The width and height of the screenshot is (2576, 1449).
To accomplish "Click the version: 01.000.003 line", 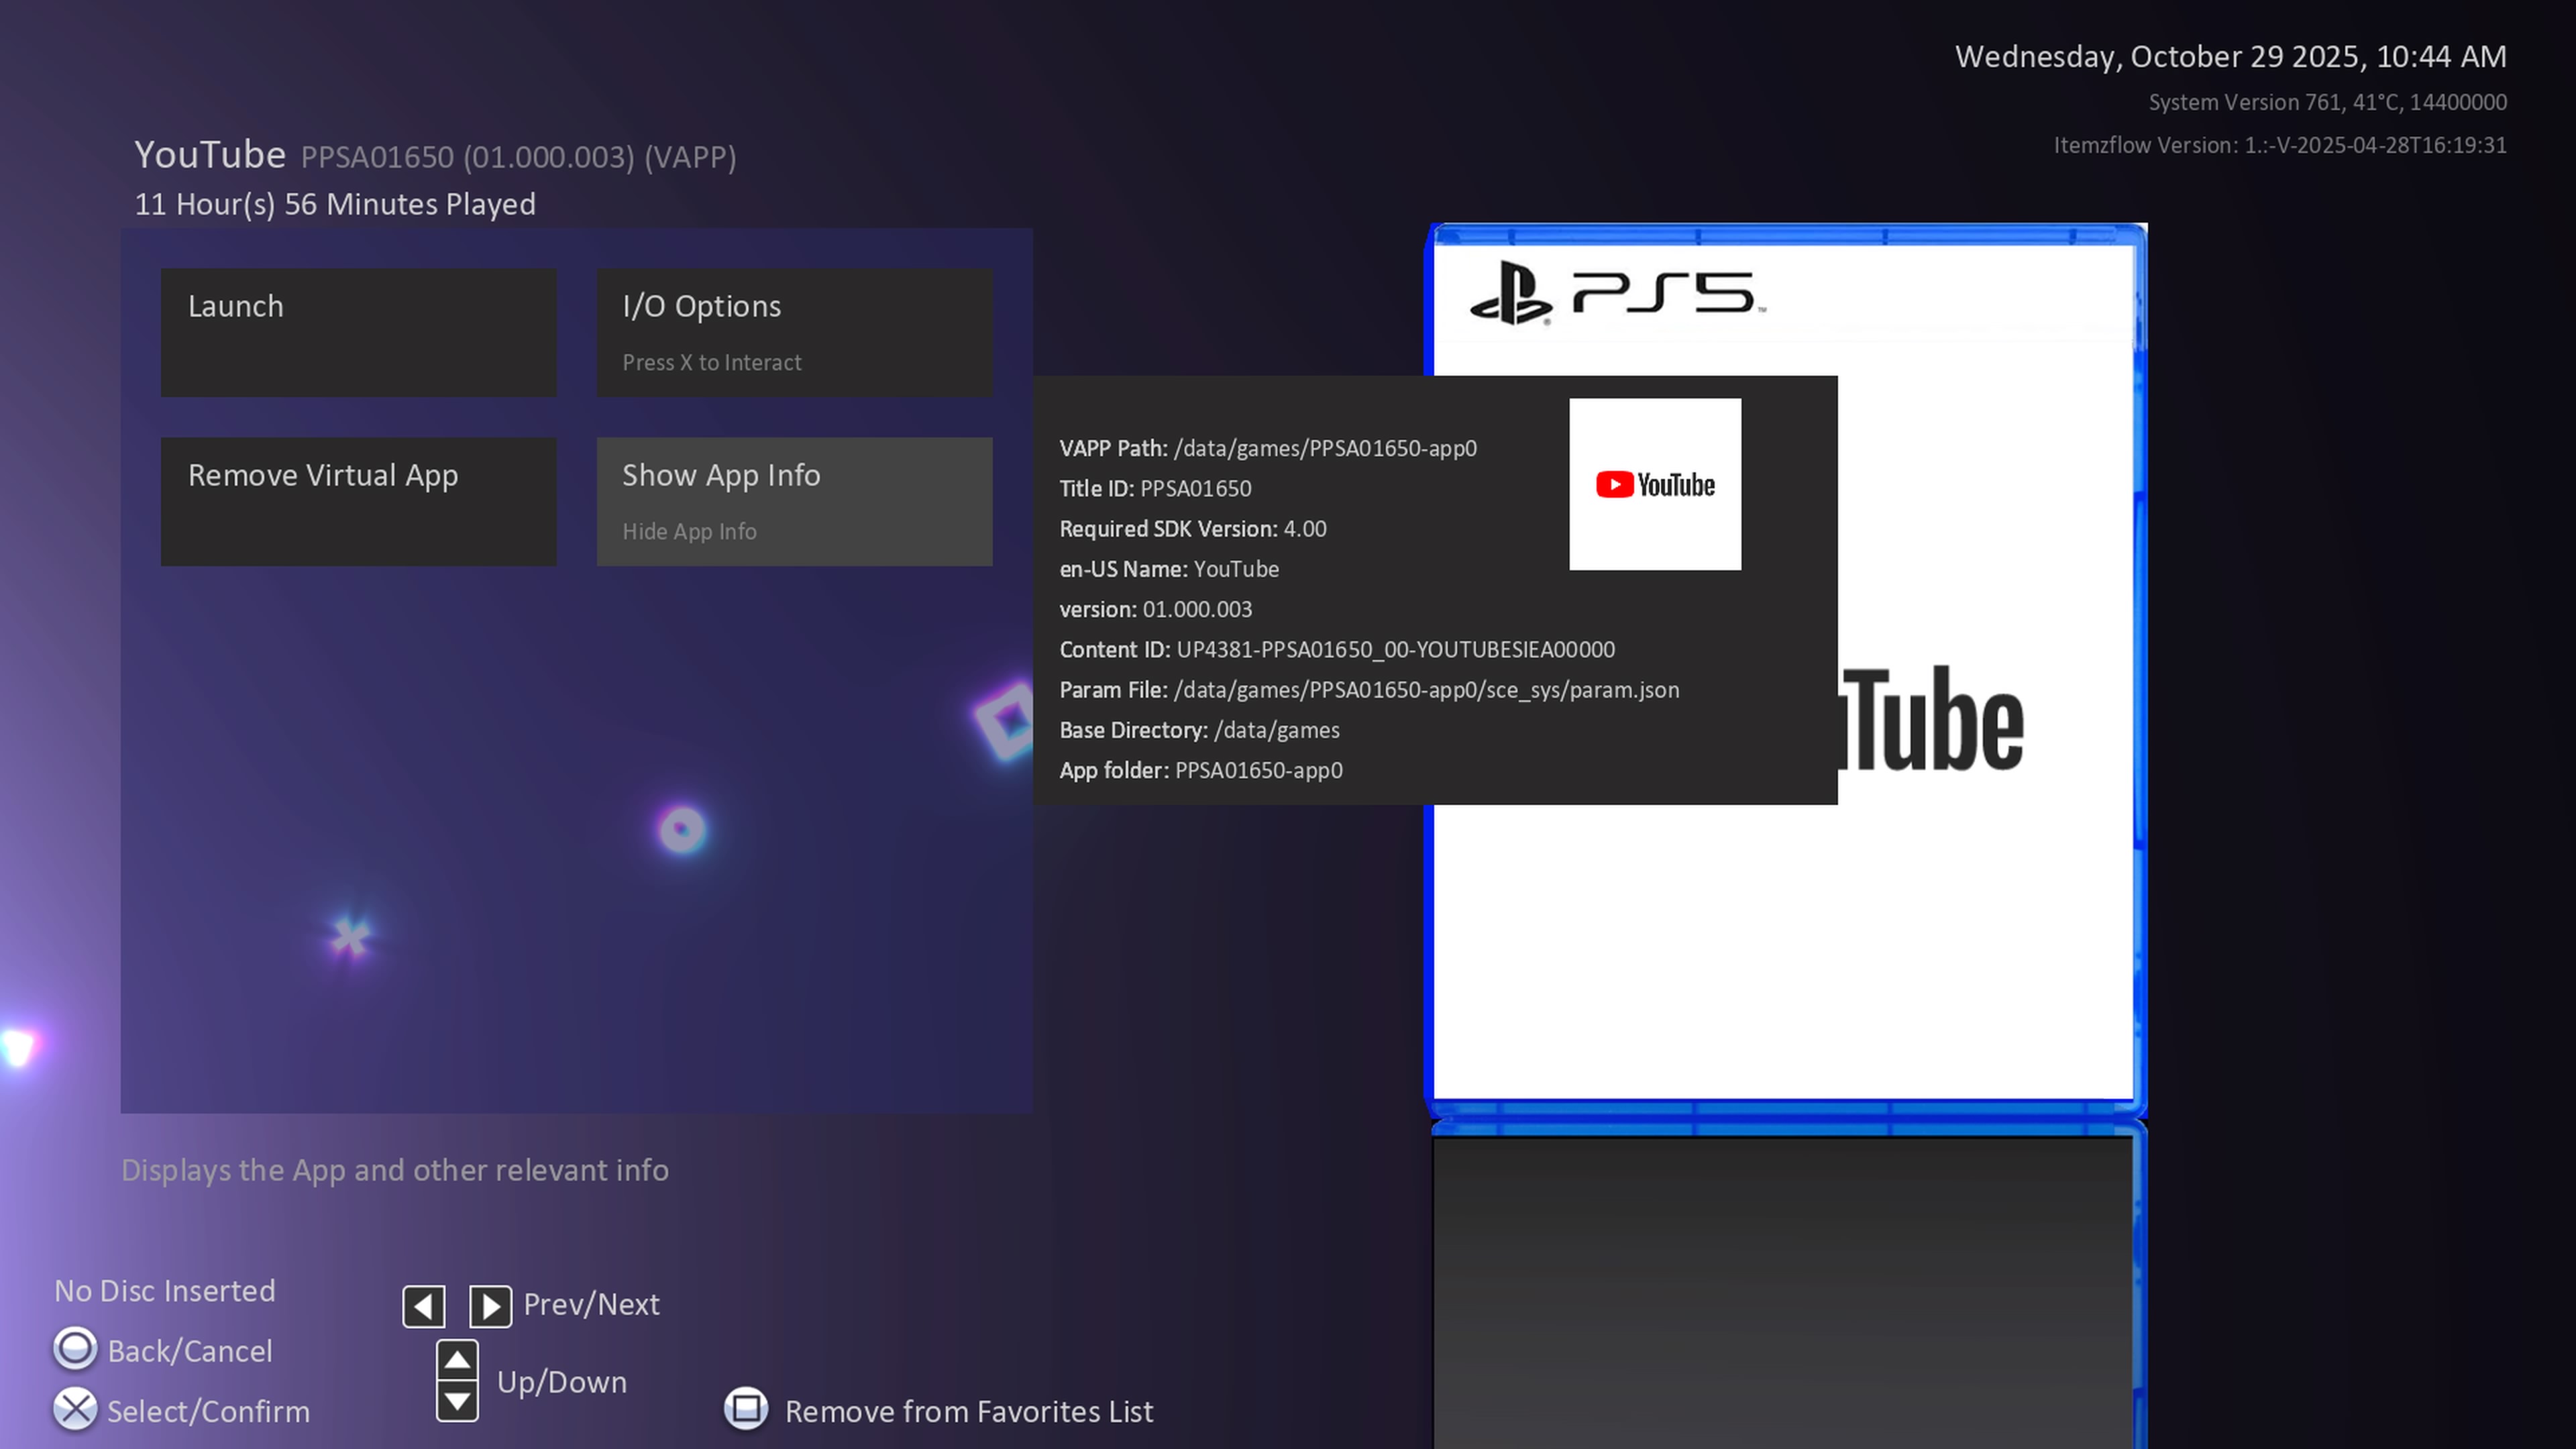I will (1156, 609).
